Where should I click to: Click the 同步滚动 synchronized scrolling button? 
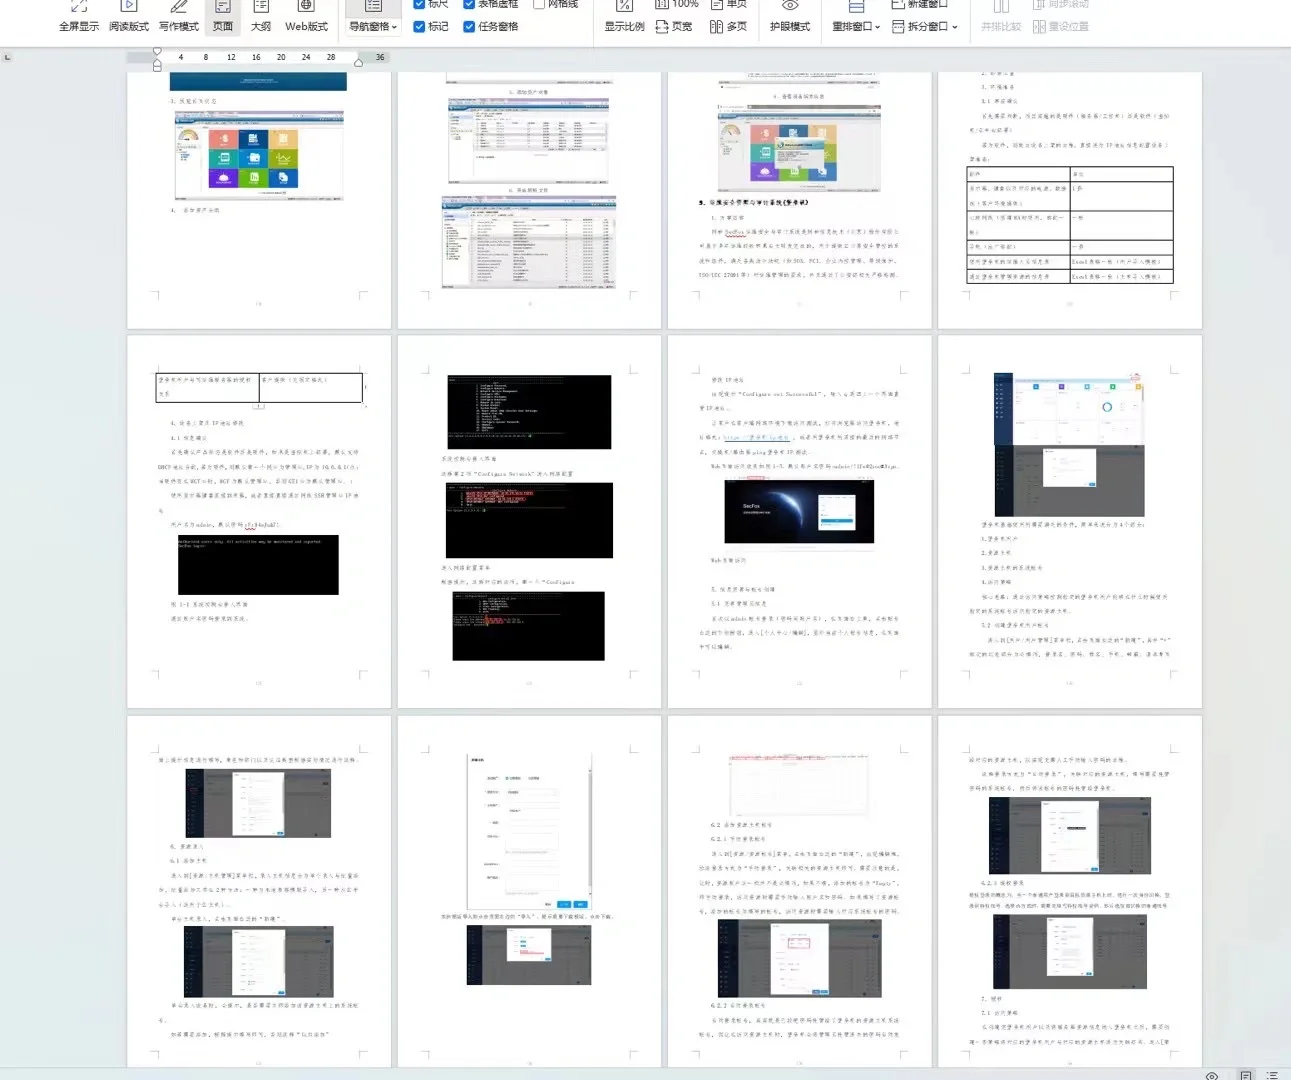(x=1061, y=4)
